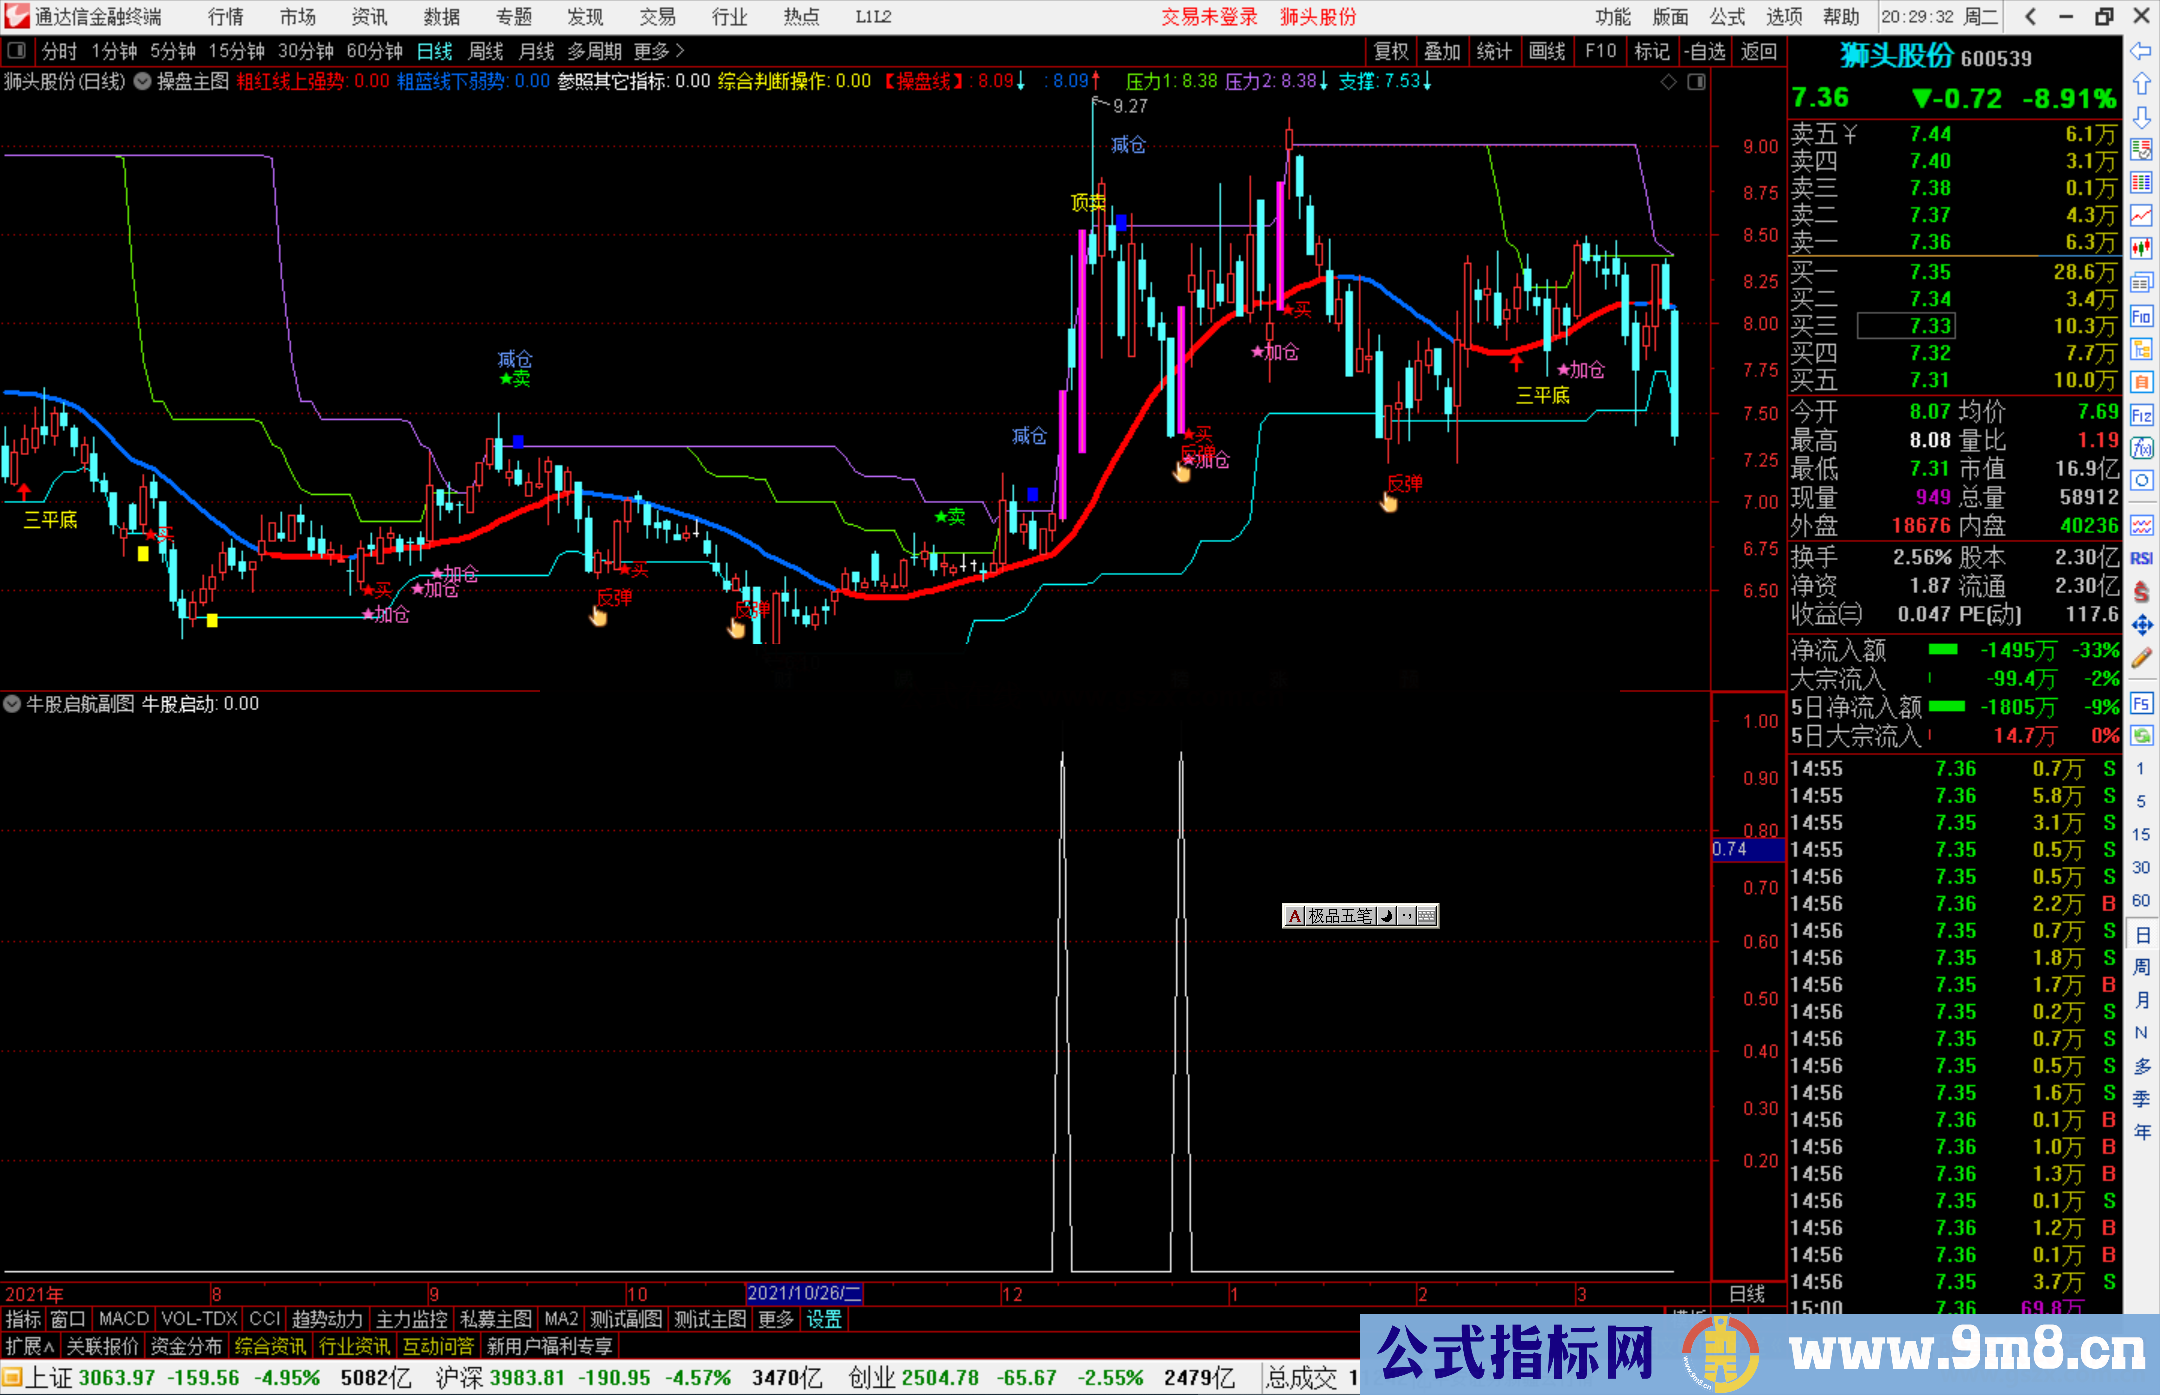
Task: Click the f(x) formula icon in sidebar
Action: [x=2141, y=448]
